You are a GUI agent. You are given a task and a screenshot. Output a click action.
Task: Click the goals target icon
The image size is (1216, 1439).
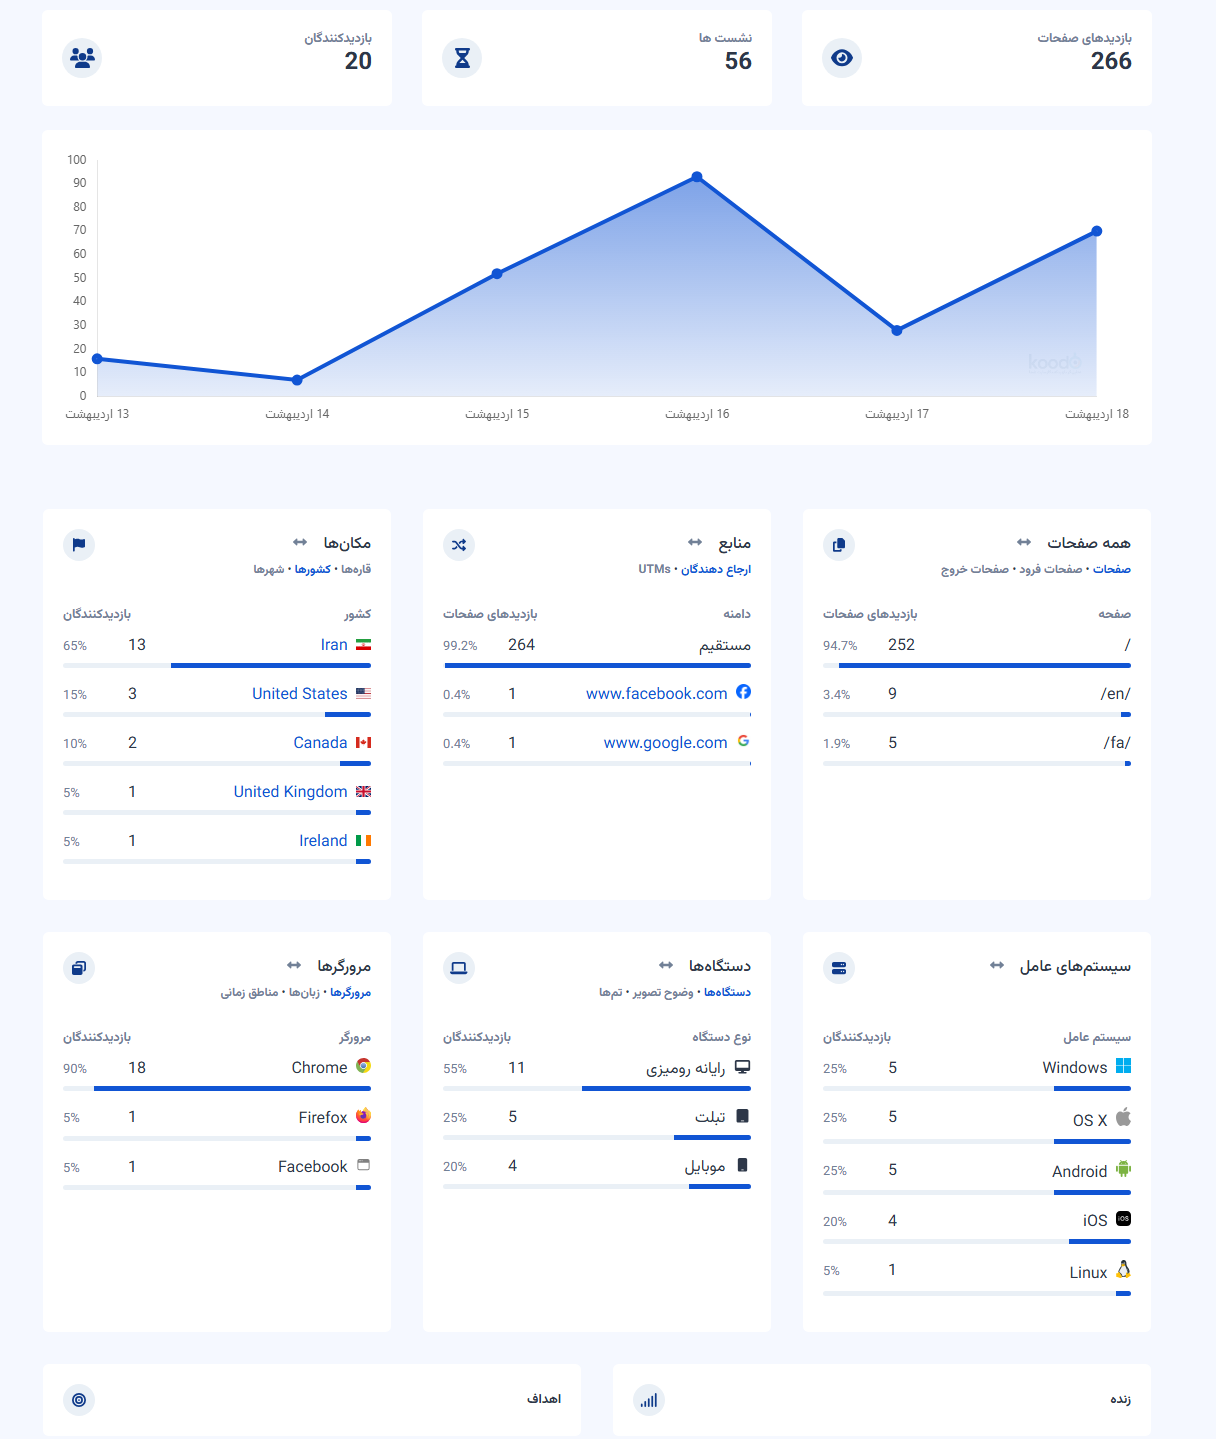79,1400
